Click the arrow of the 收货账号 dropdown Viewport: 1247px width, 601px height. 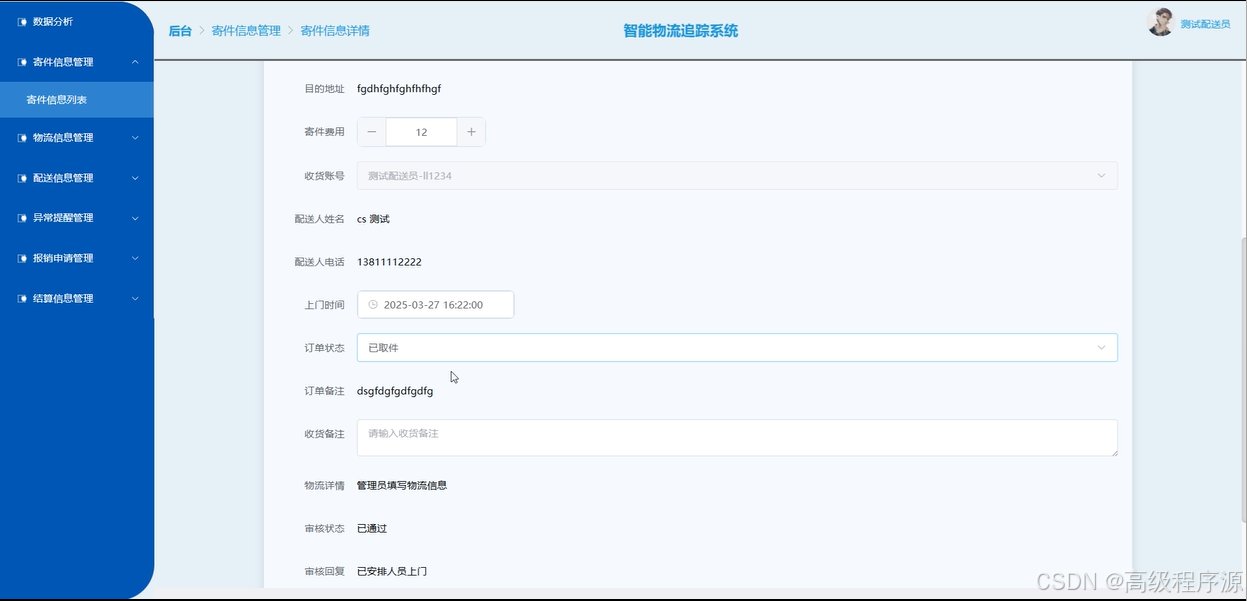(x=1101, y=176)
